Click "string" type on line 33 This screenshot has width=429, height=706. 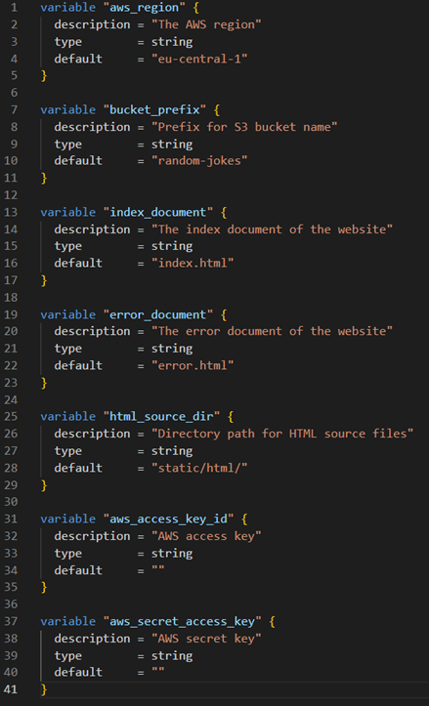pyautogui.click(x=172, y=553)
